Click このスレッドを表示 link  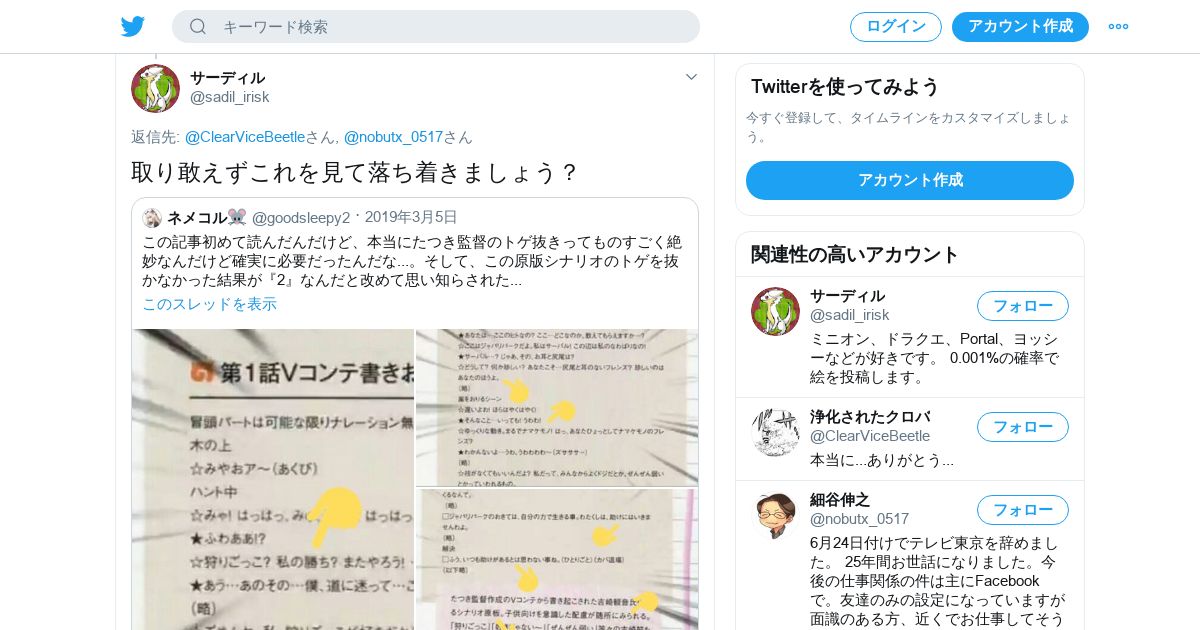tap(209, 304)
